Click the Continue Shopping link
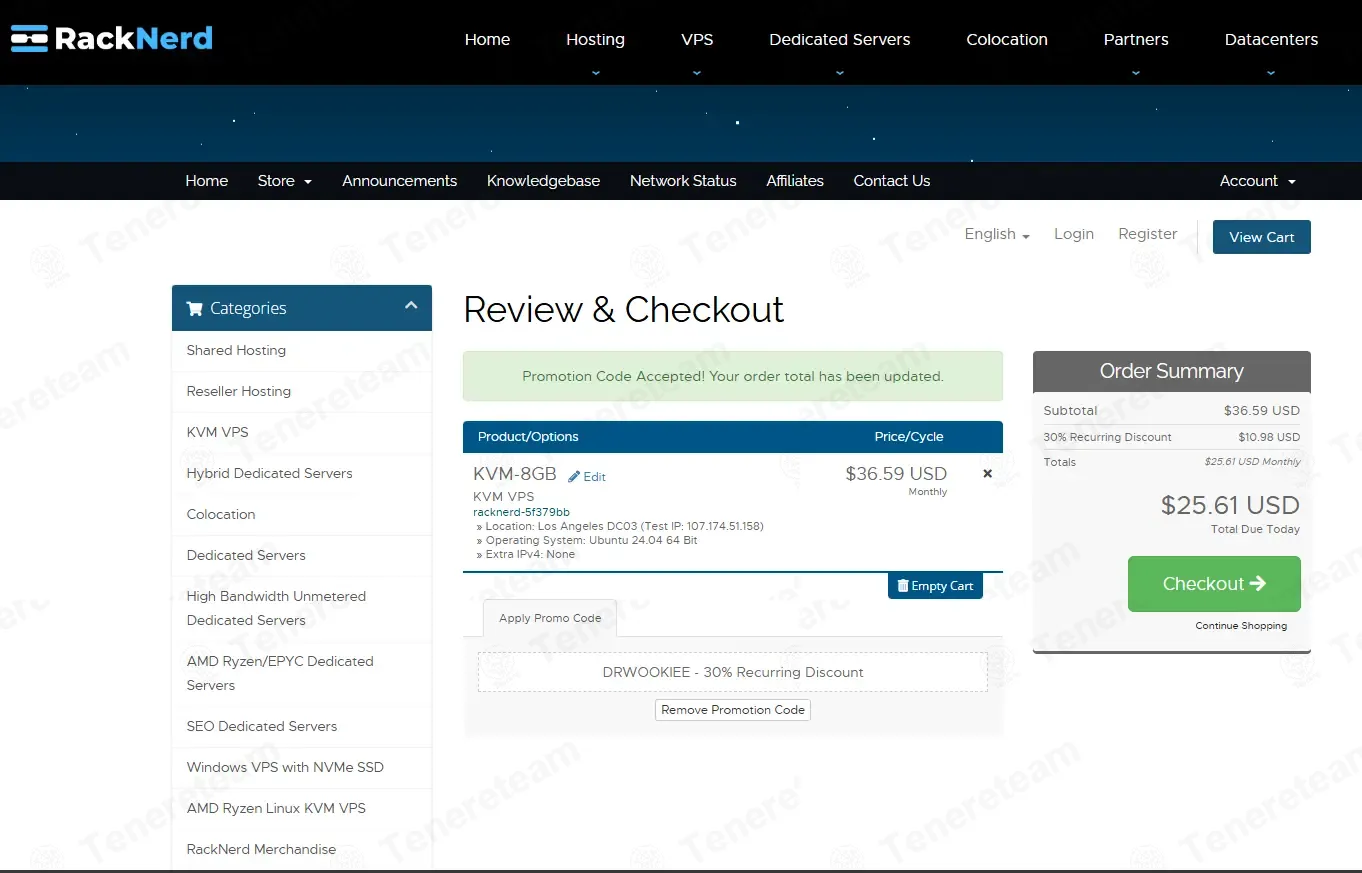Viewport: 1362px width, 873px height. (1241, 626)
